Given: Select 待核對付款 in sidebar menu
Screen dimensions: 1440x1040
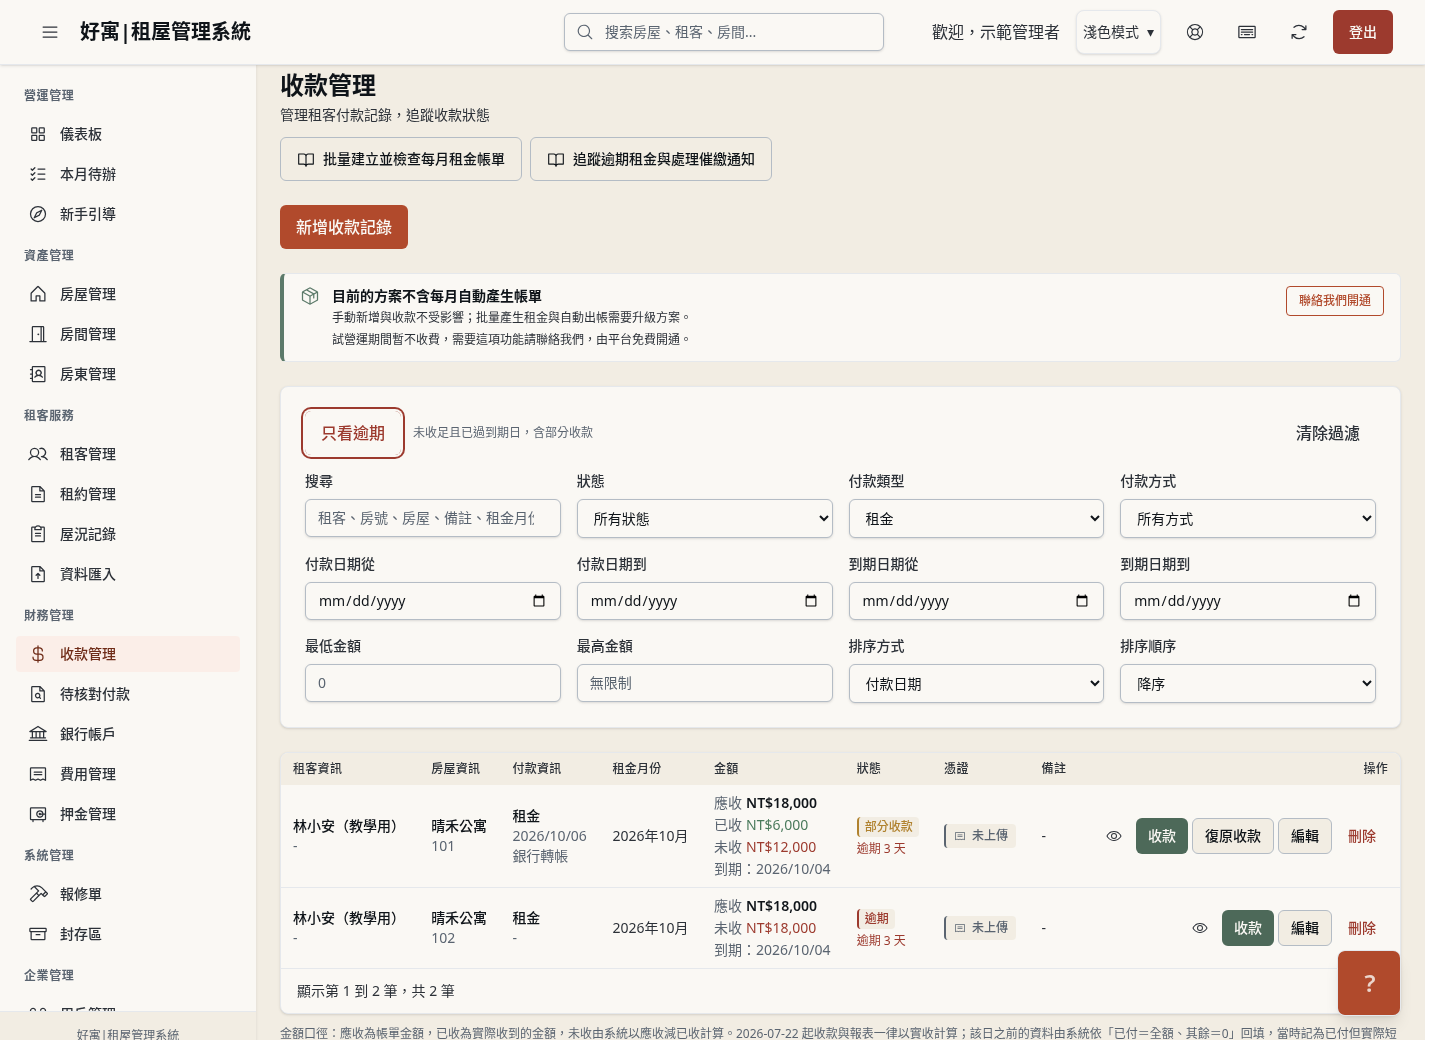Looking at the screenshot, I should pos(128,694).
